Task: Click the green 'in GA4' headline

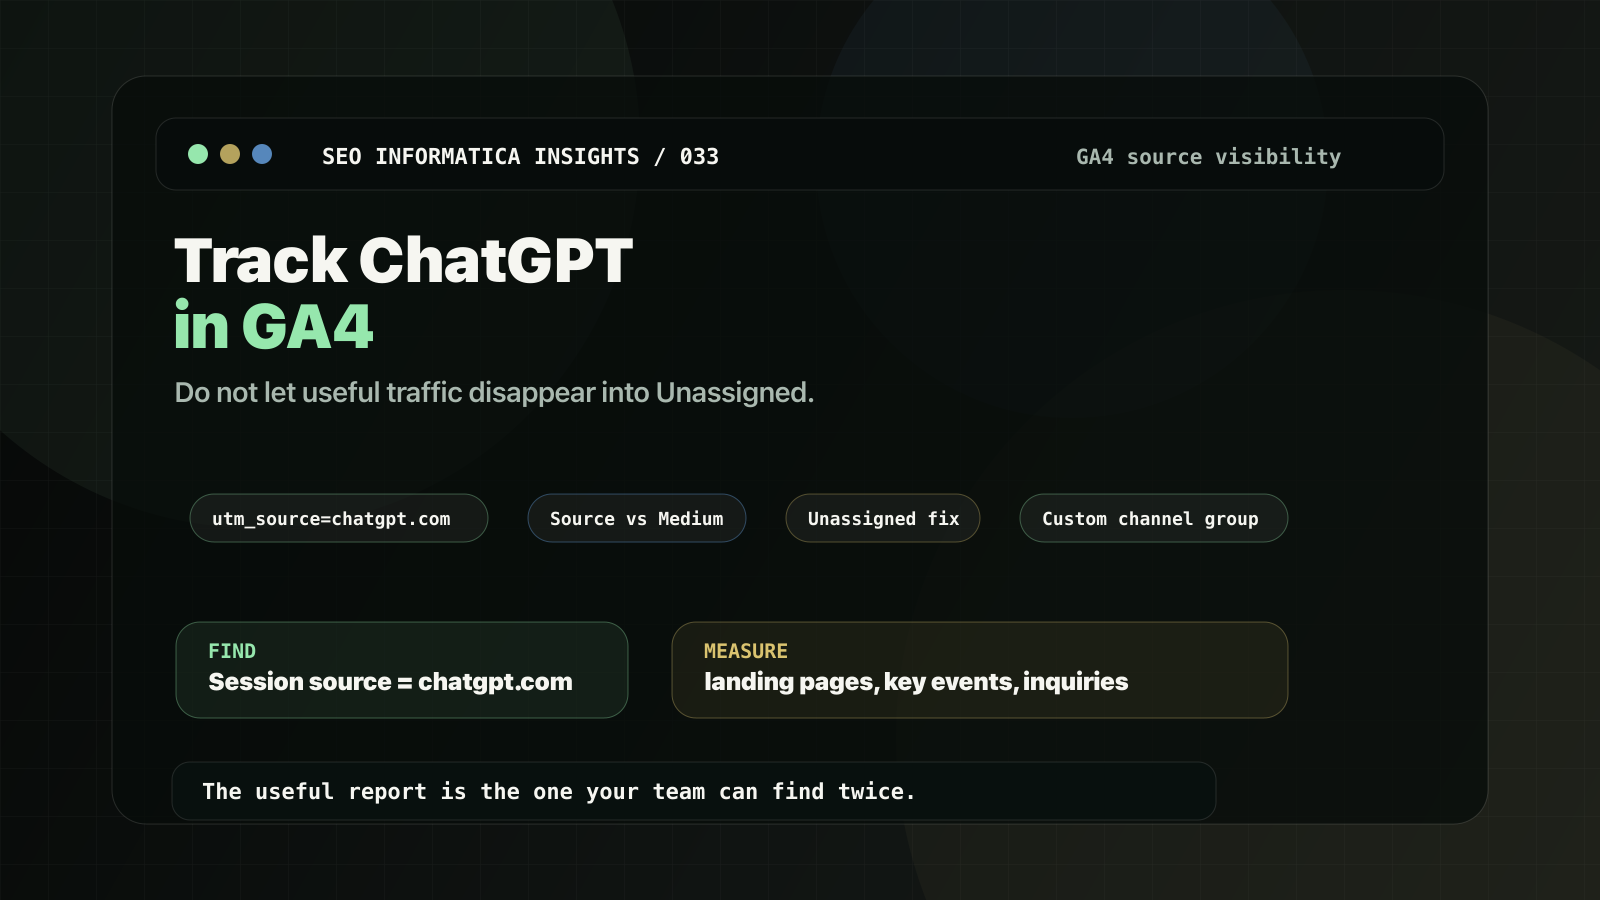Action: [x=274, y=326]
